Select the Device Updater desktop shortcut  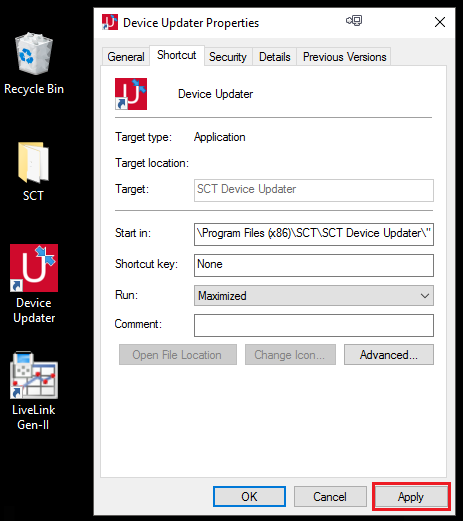point(34,284)
